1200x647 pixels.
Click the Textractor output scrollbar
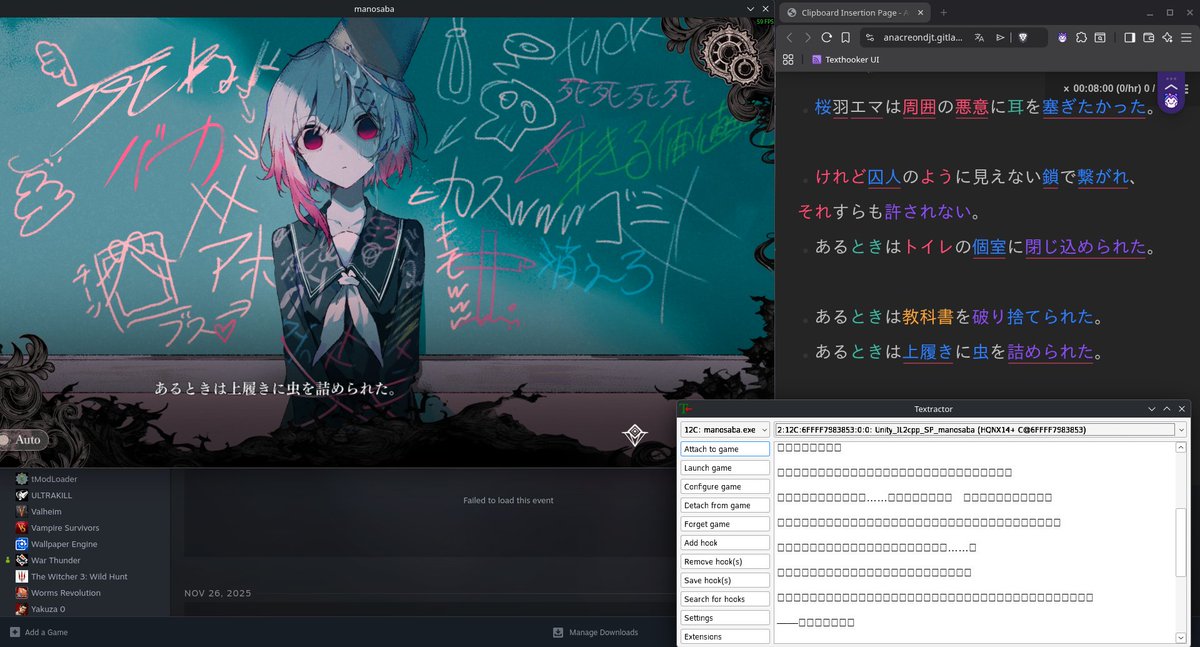point(1182,543)
